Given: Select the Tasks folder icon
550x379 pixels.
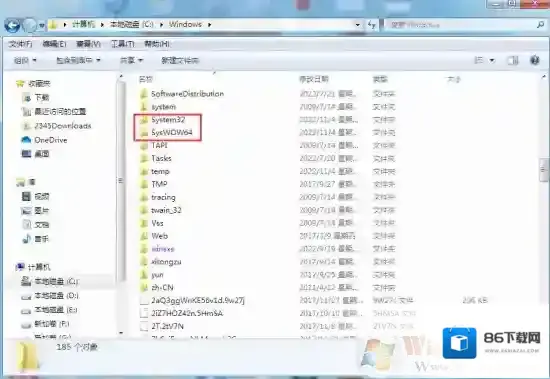Looking at the screenshot, I should click(144, 158).
